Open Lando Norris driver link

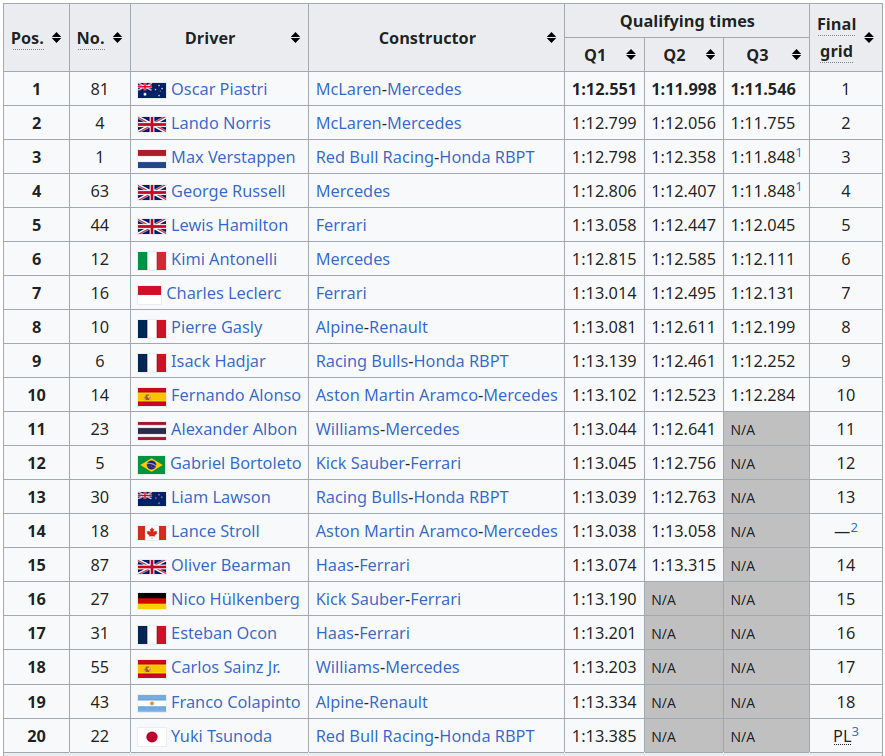pos(221,123)
